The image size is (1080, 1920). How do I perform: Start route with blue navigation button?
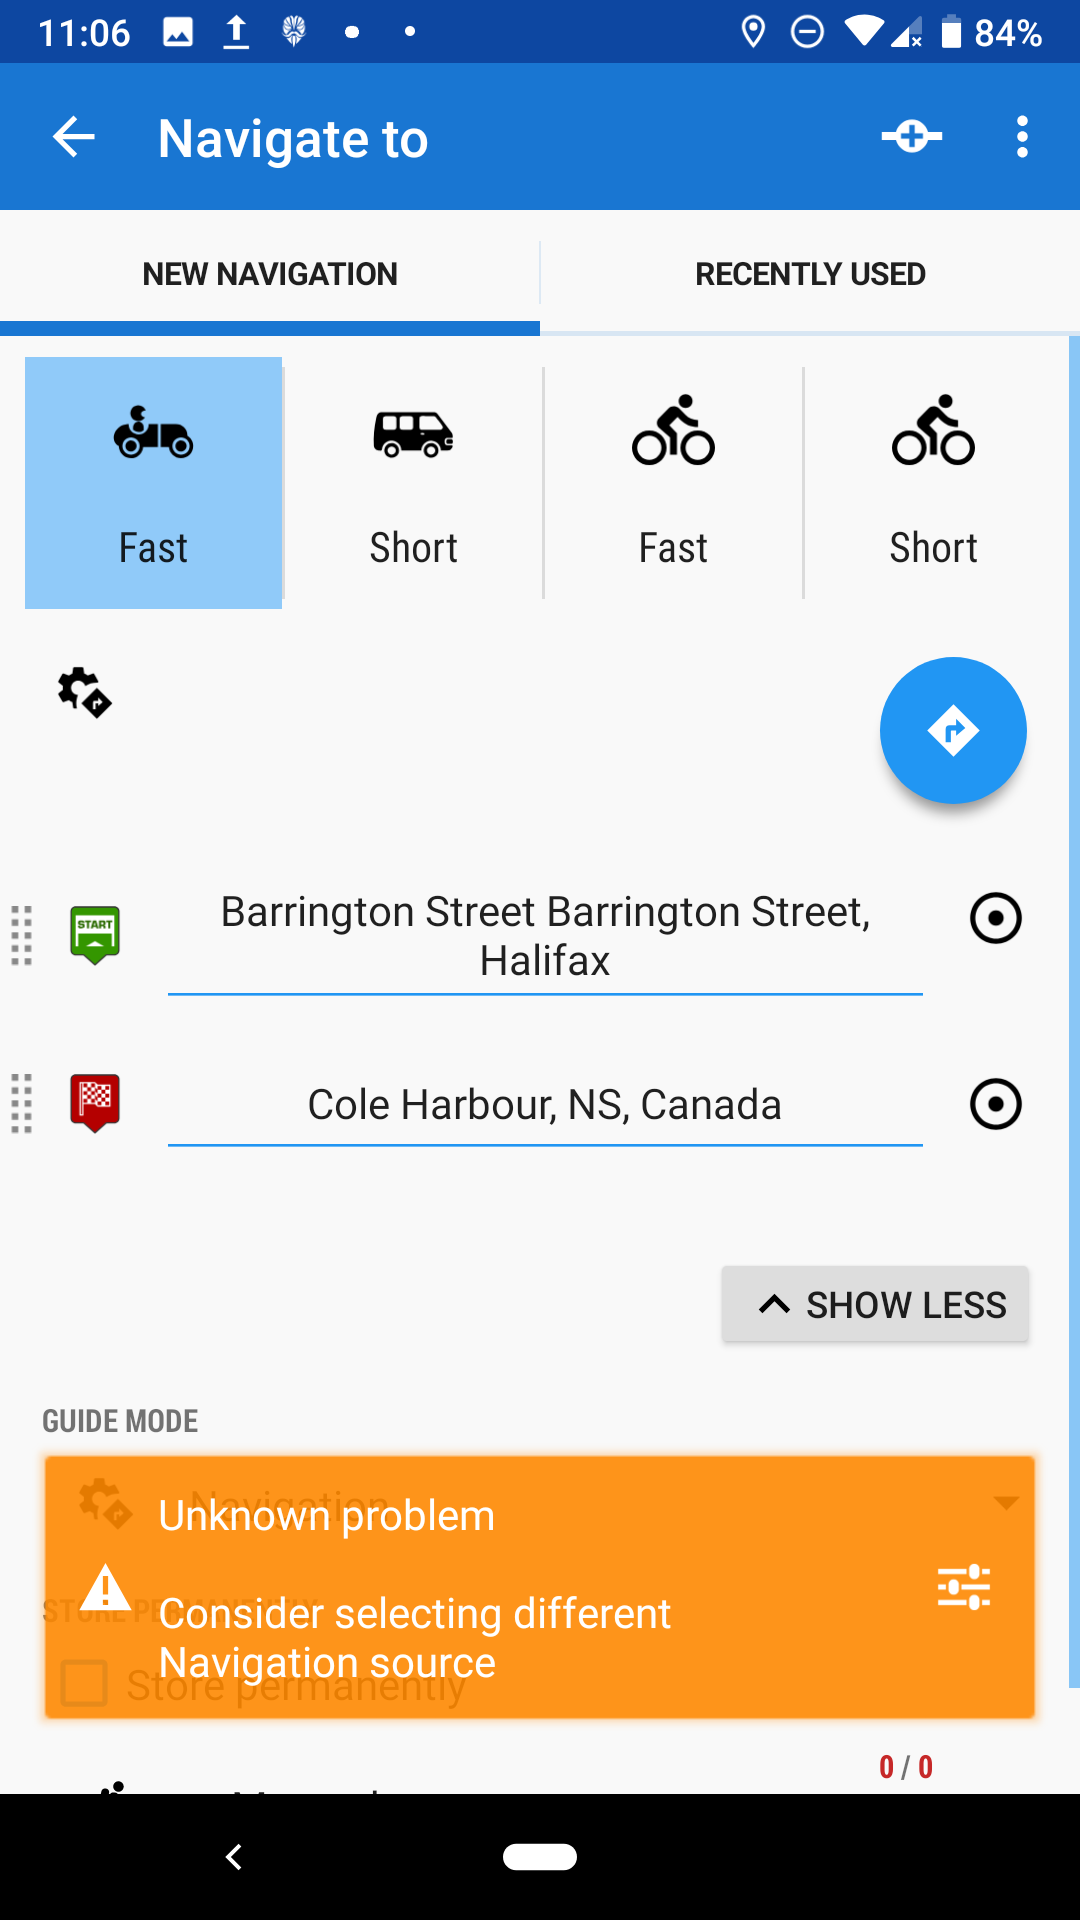pyautogui.click(x=953, y=731)
